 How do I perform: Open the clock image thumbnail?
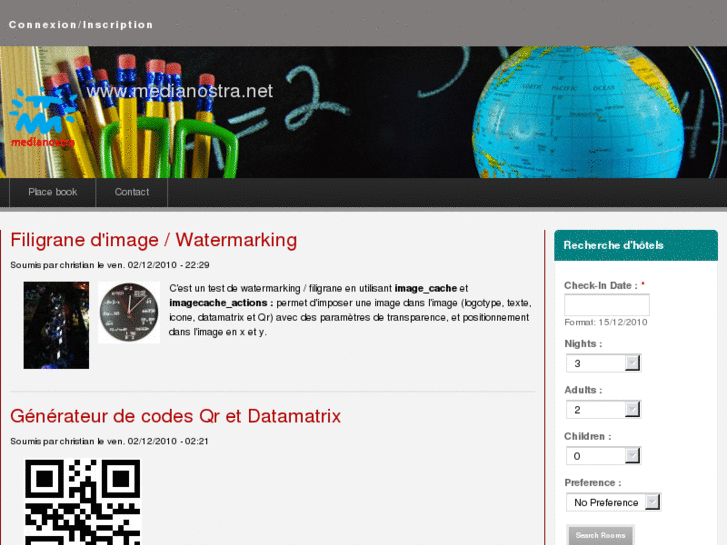point(129,312)
